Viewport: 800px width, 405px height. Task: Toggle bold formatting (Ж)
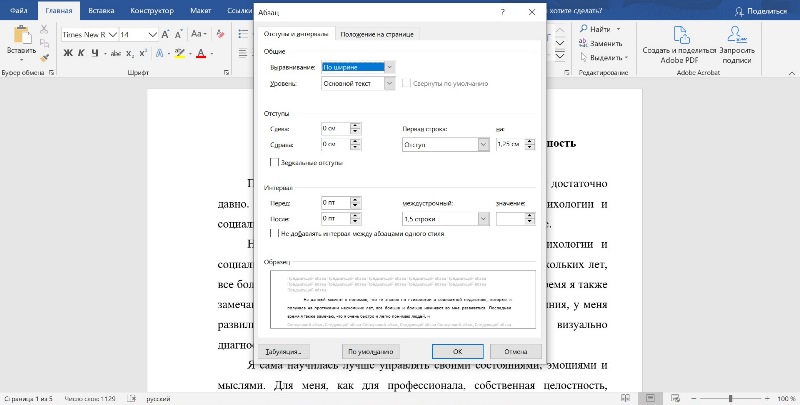click(x=67, y=53)
